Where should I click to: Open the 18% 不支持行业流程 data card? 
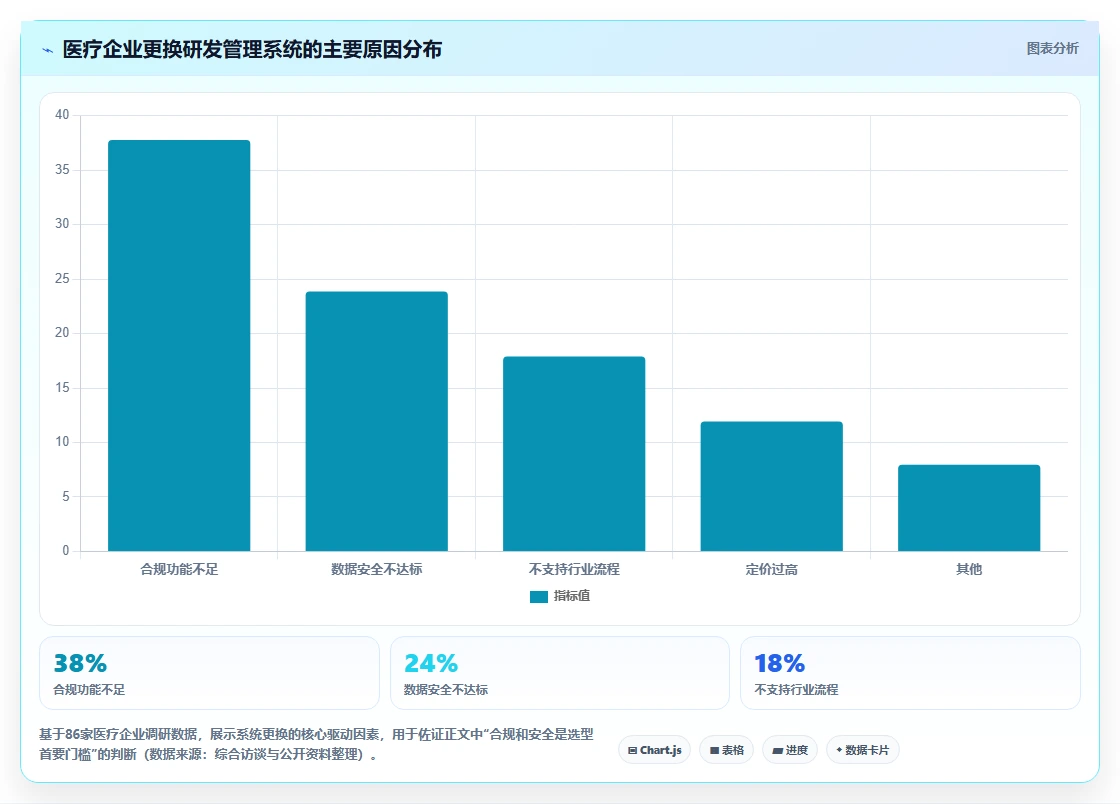[911, 673]
